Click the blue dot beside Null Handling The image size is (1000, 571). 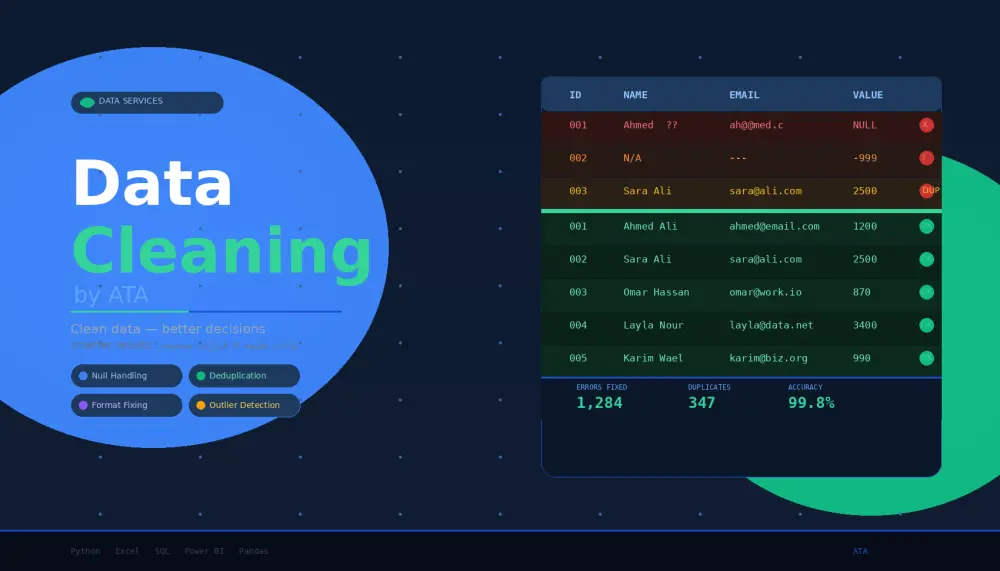click(x=83, y=376)
